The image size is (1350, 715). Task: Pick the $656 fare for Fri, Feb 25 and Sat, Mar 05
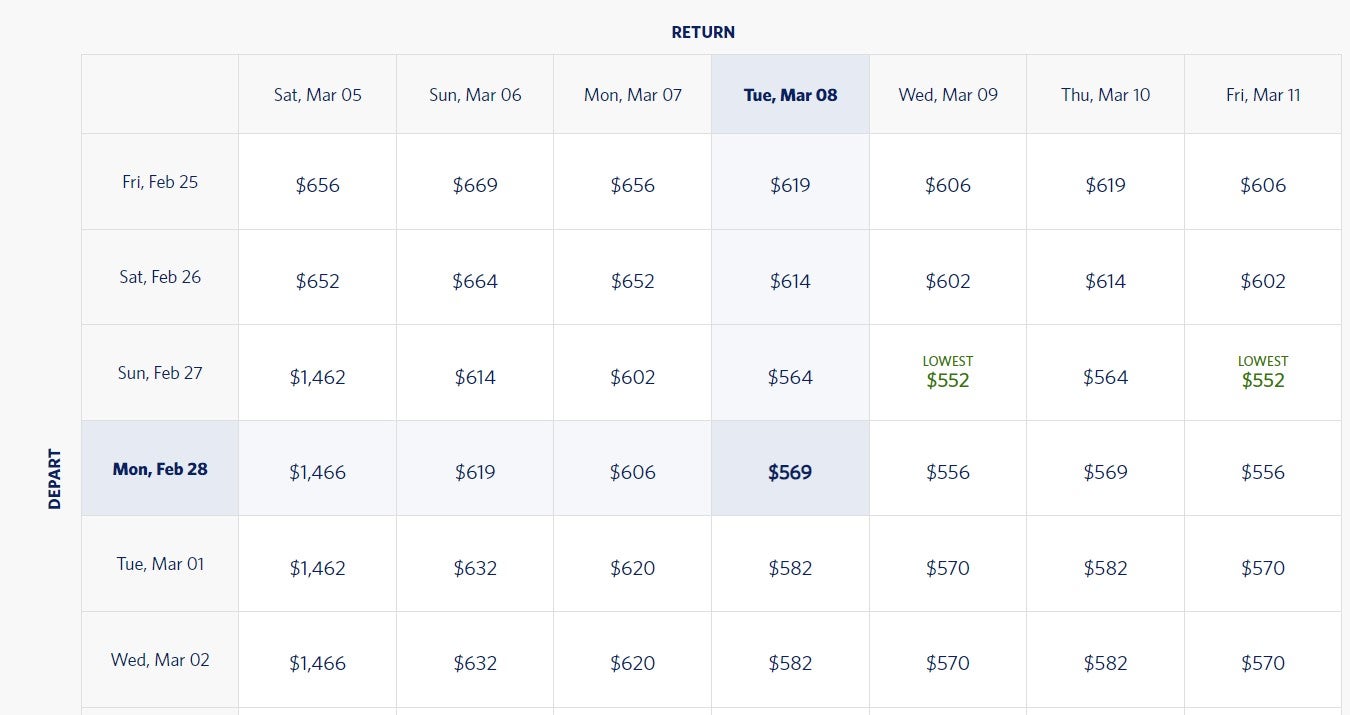pos(317,182)
